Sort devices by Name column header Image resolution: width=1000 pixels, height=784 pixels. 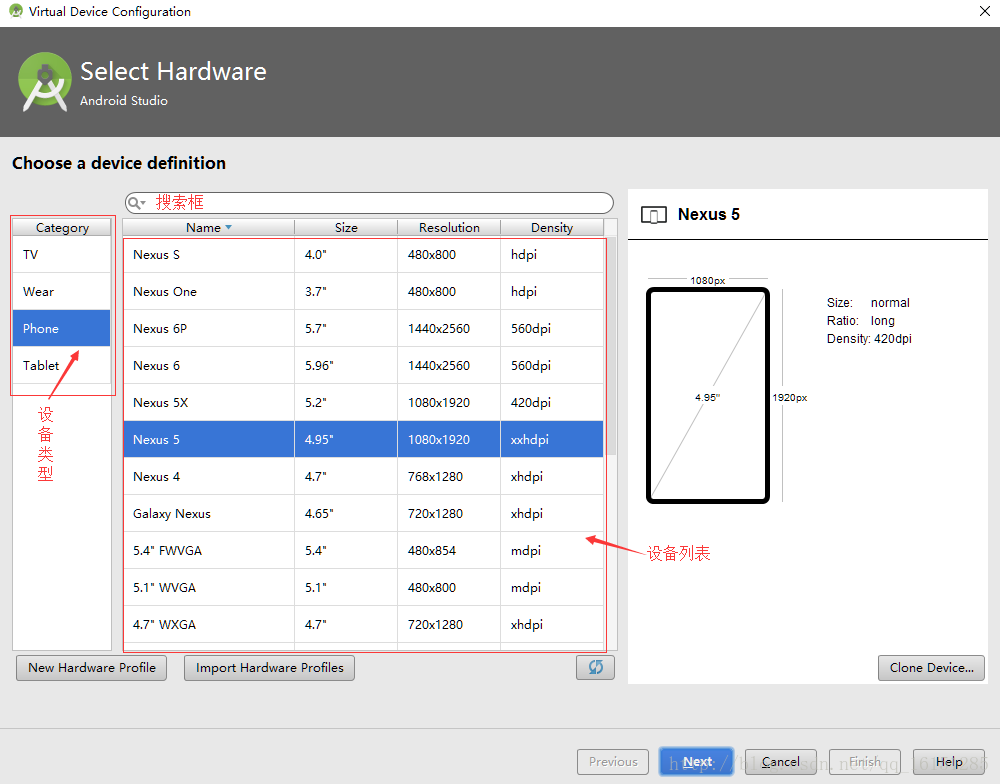coord(209,228)
